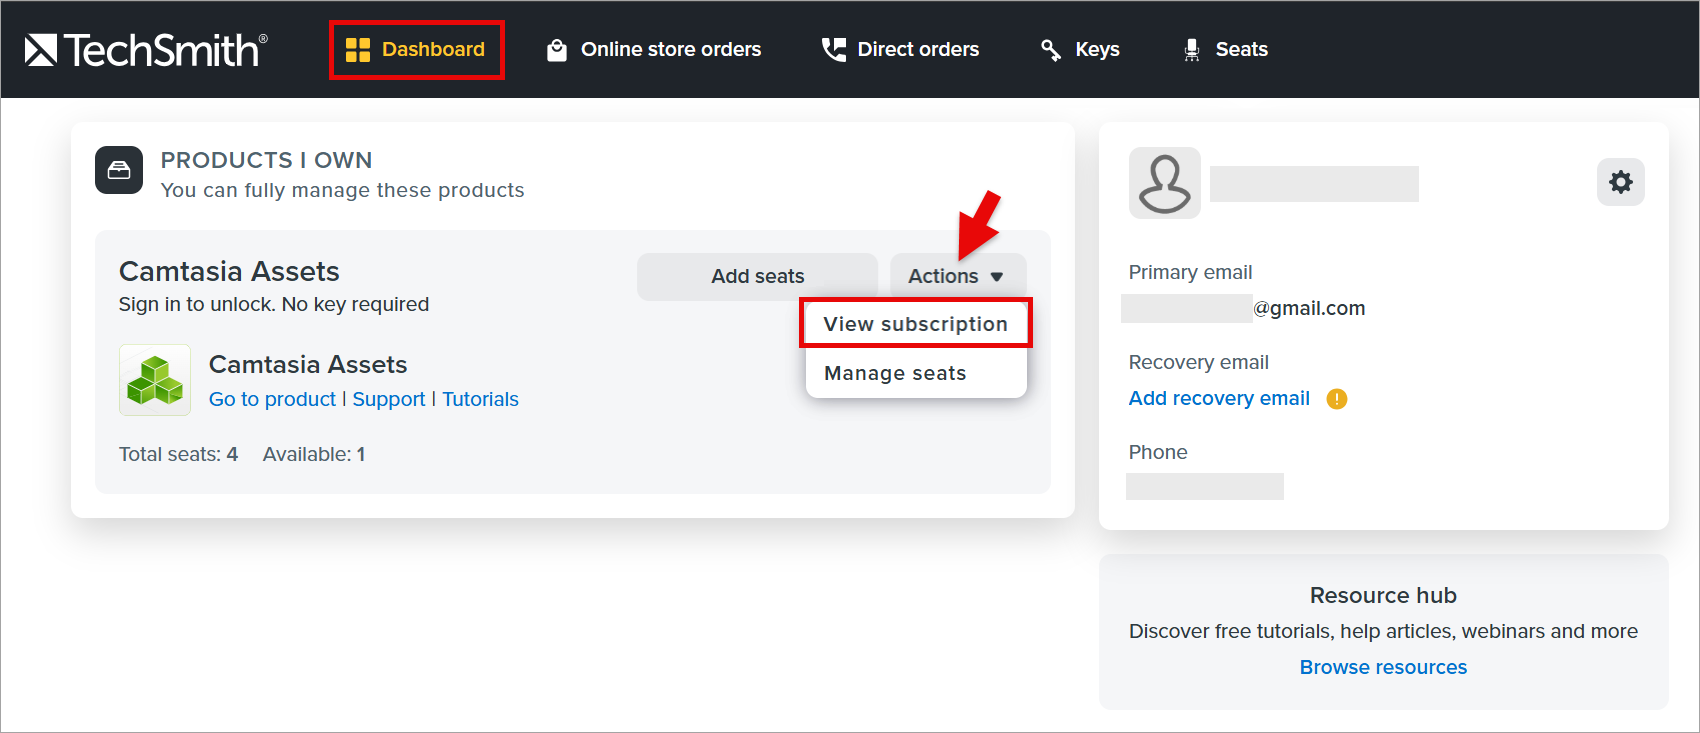Open the Go to product link
The height and width of the screenshot is (733, 1700).
pos(272,399)
